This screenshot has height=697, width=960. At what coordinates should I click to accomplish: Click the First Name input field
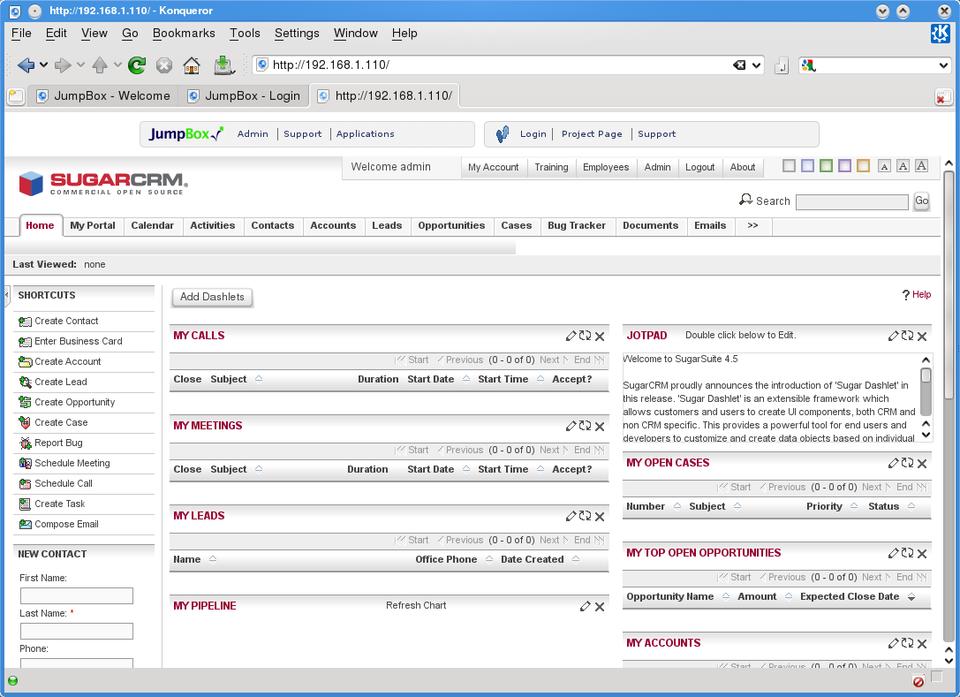(x=76, y=596)
